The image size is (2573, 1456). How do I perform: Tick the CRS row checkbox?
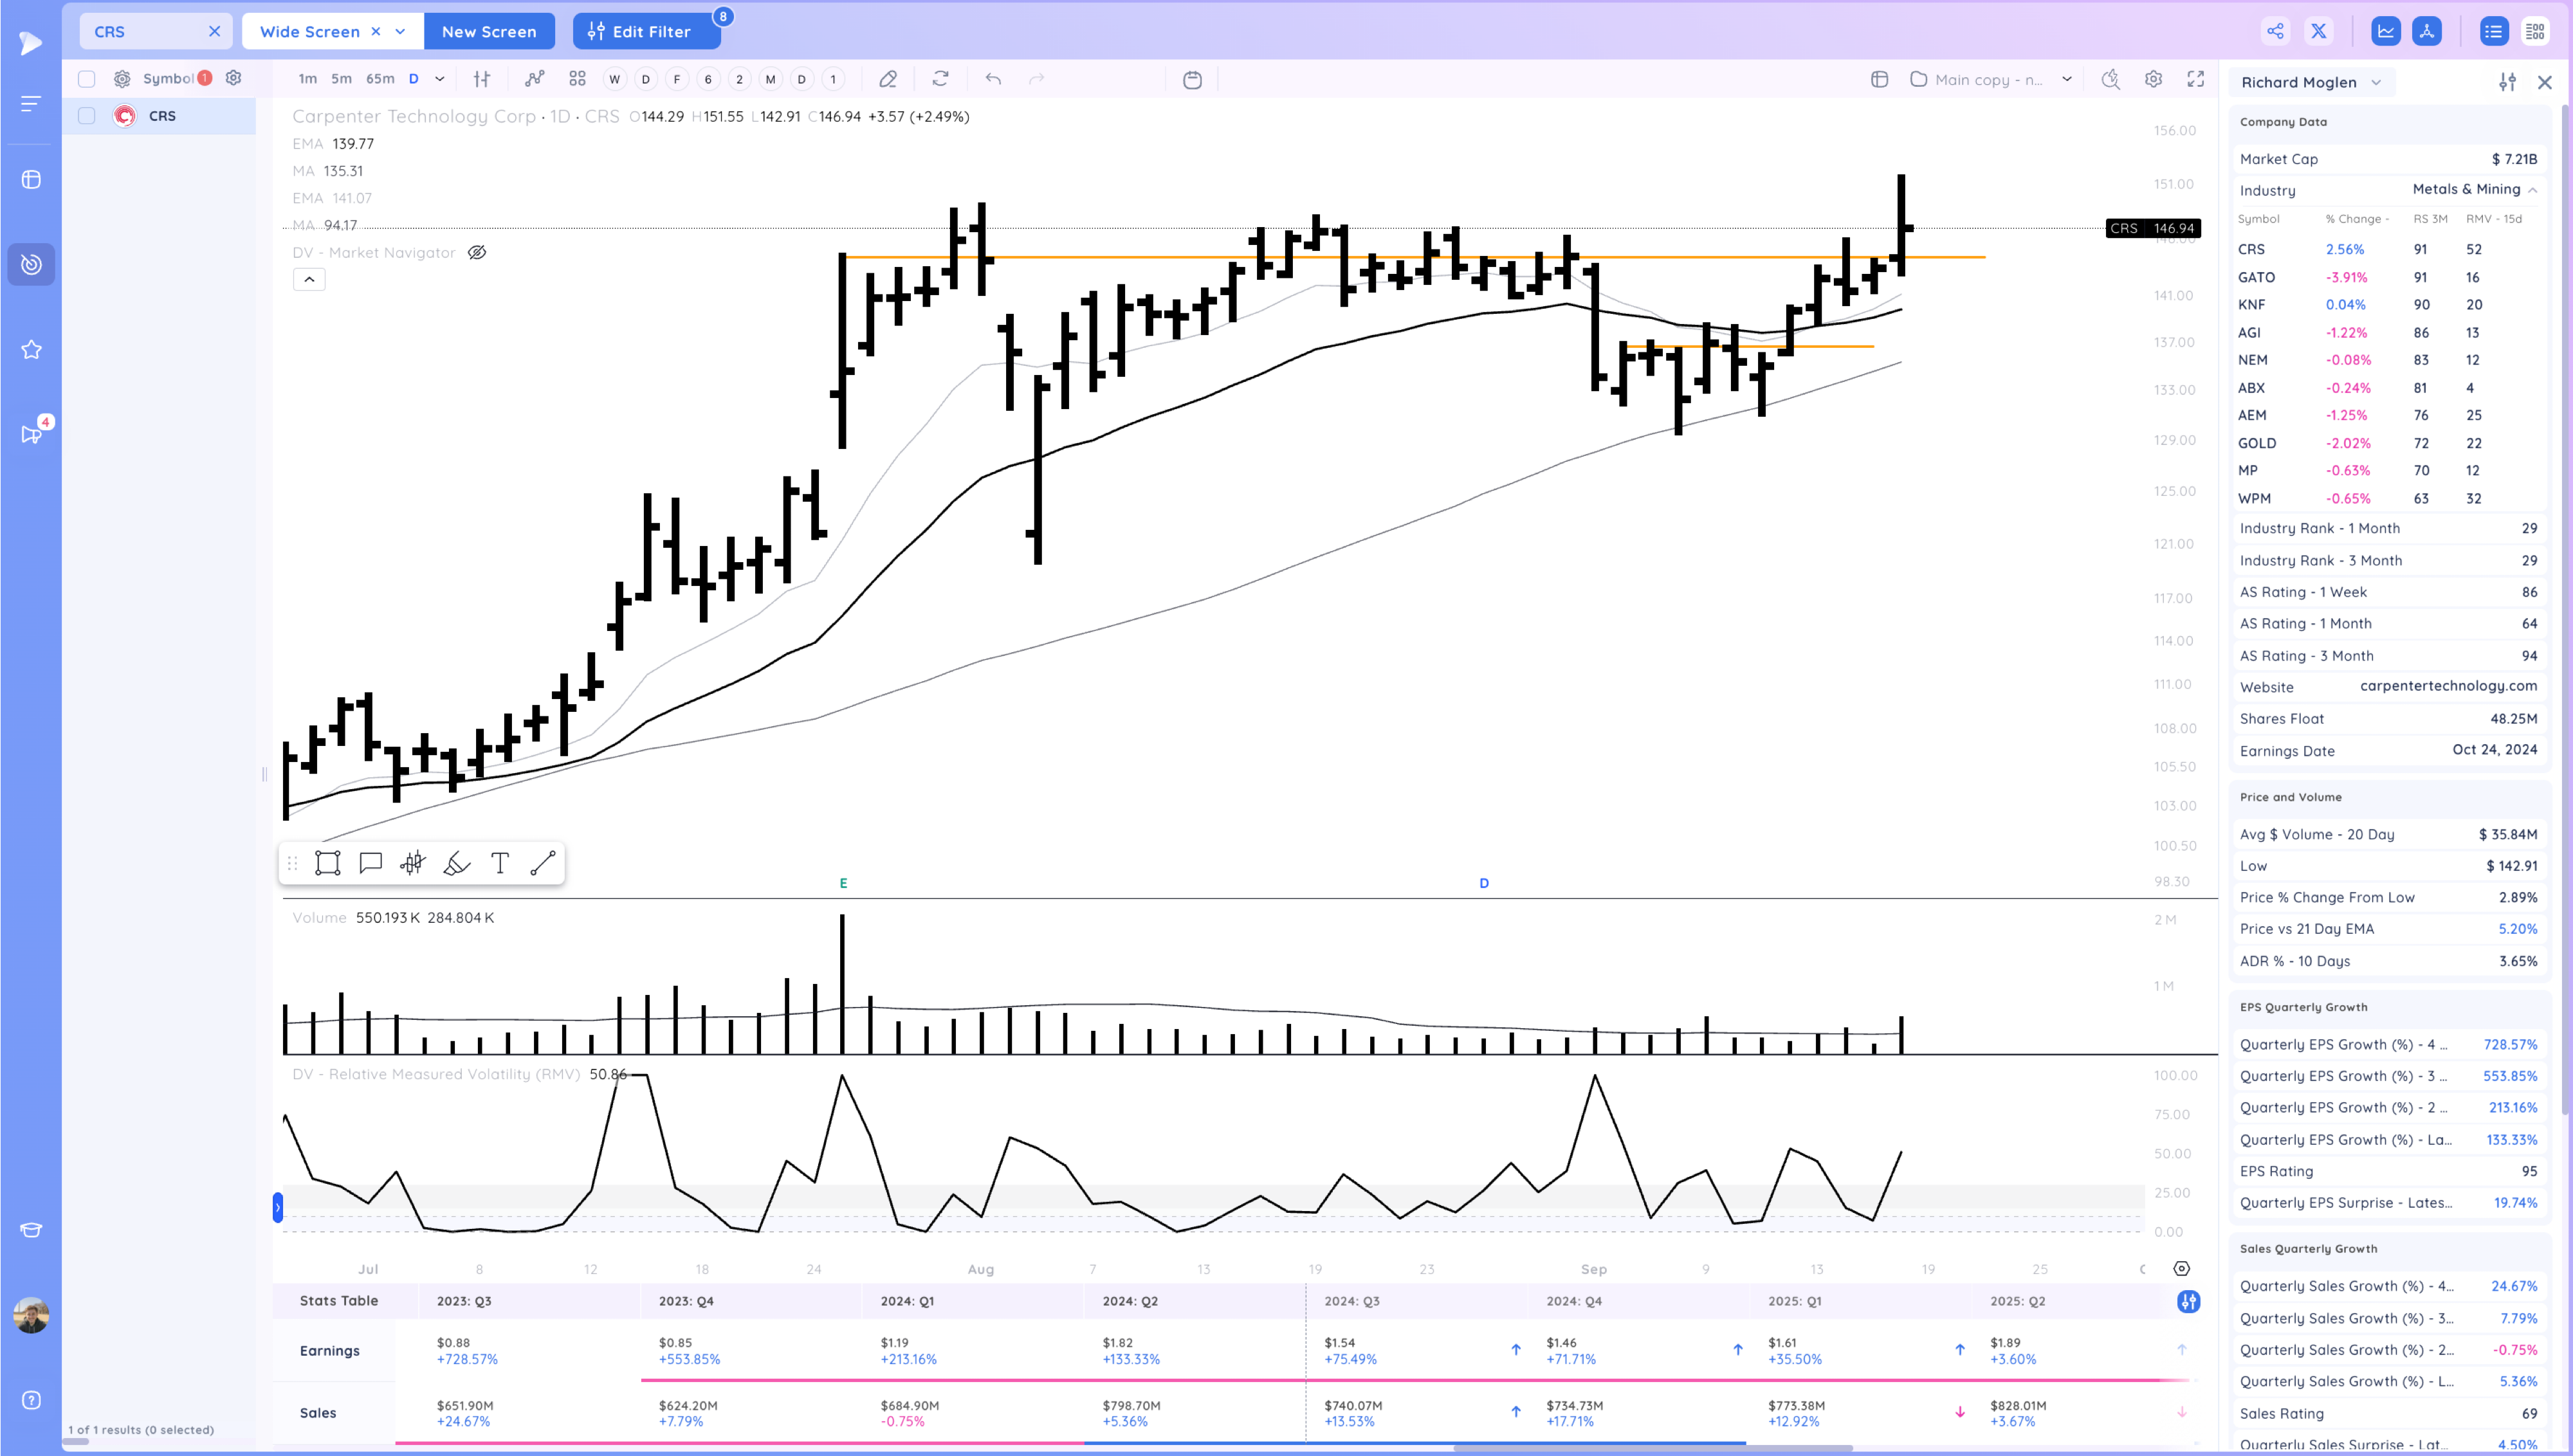(87, 116)
